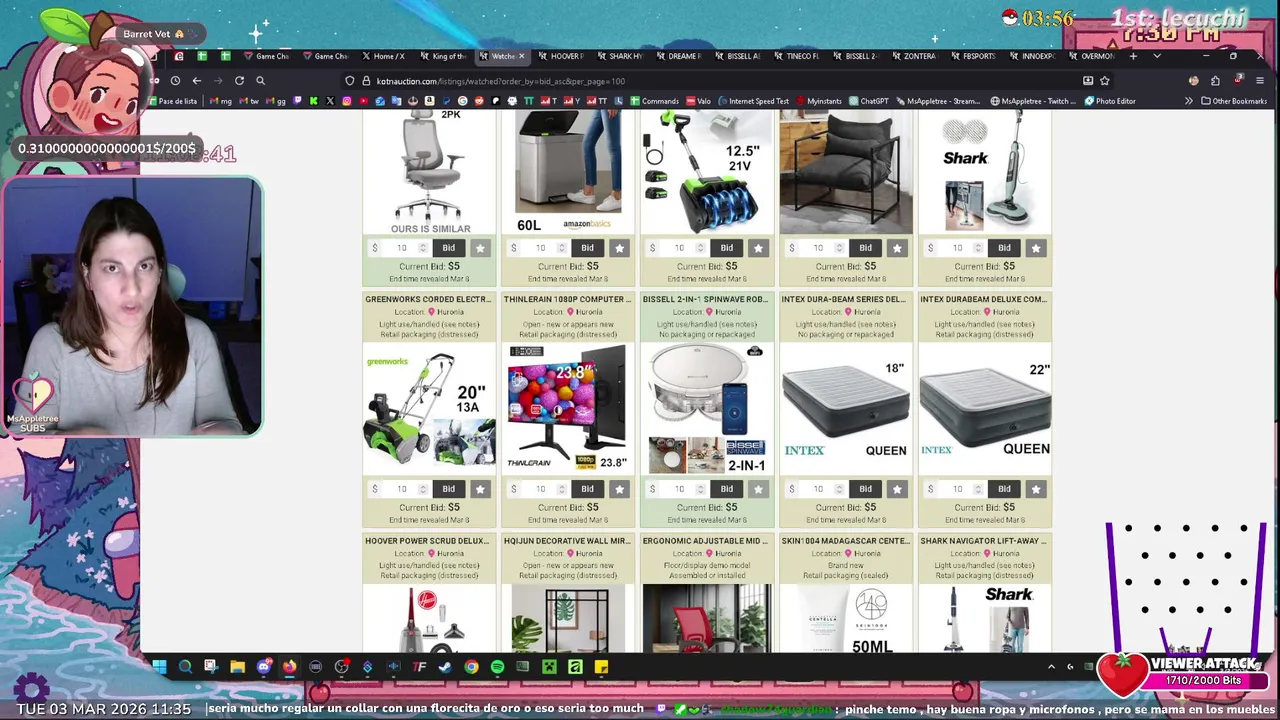This screenshot has width=1280, height=720.
Task: Open Spotify from the taskbar
Action: 497,667
